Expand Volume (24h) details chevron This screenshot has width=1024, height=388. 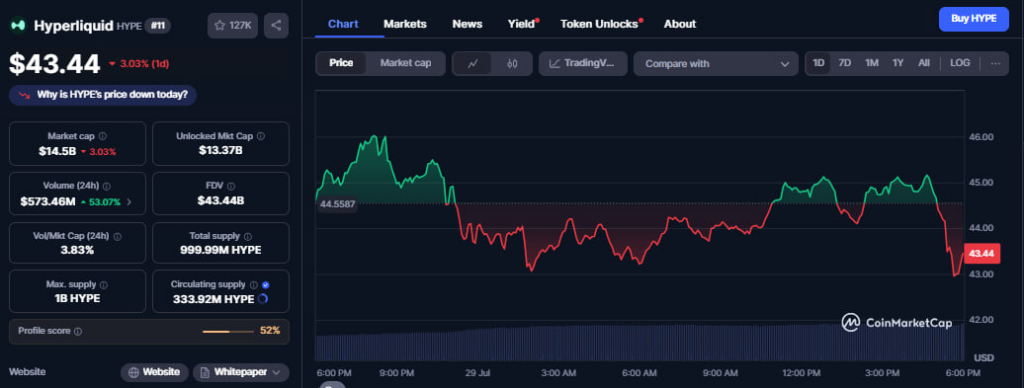pos(129,202)
